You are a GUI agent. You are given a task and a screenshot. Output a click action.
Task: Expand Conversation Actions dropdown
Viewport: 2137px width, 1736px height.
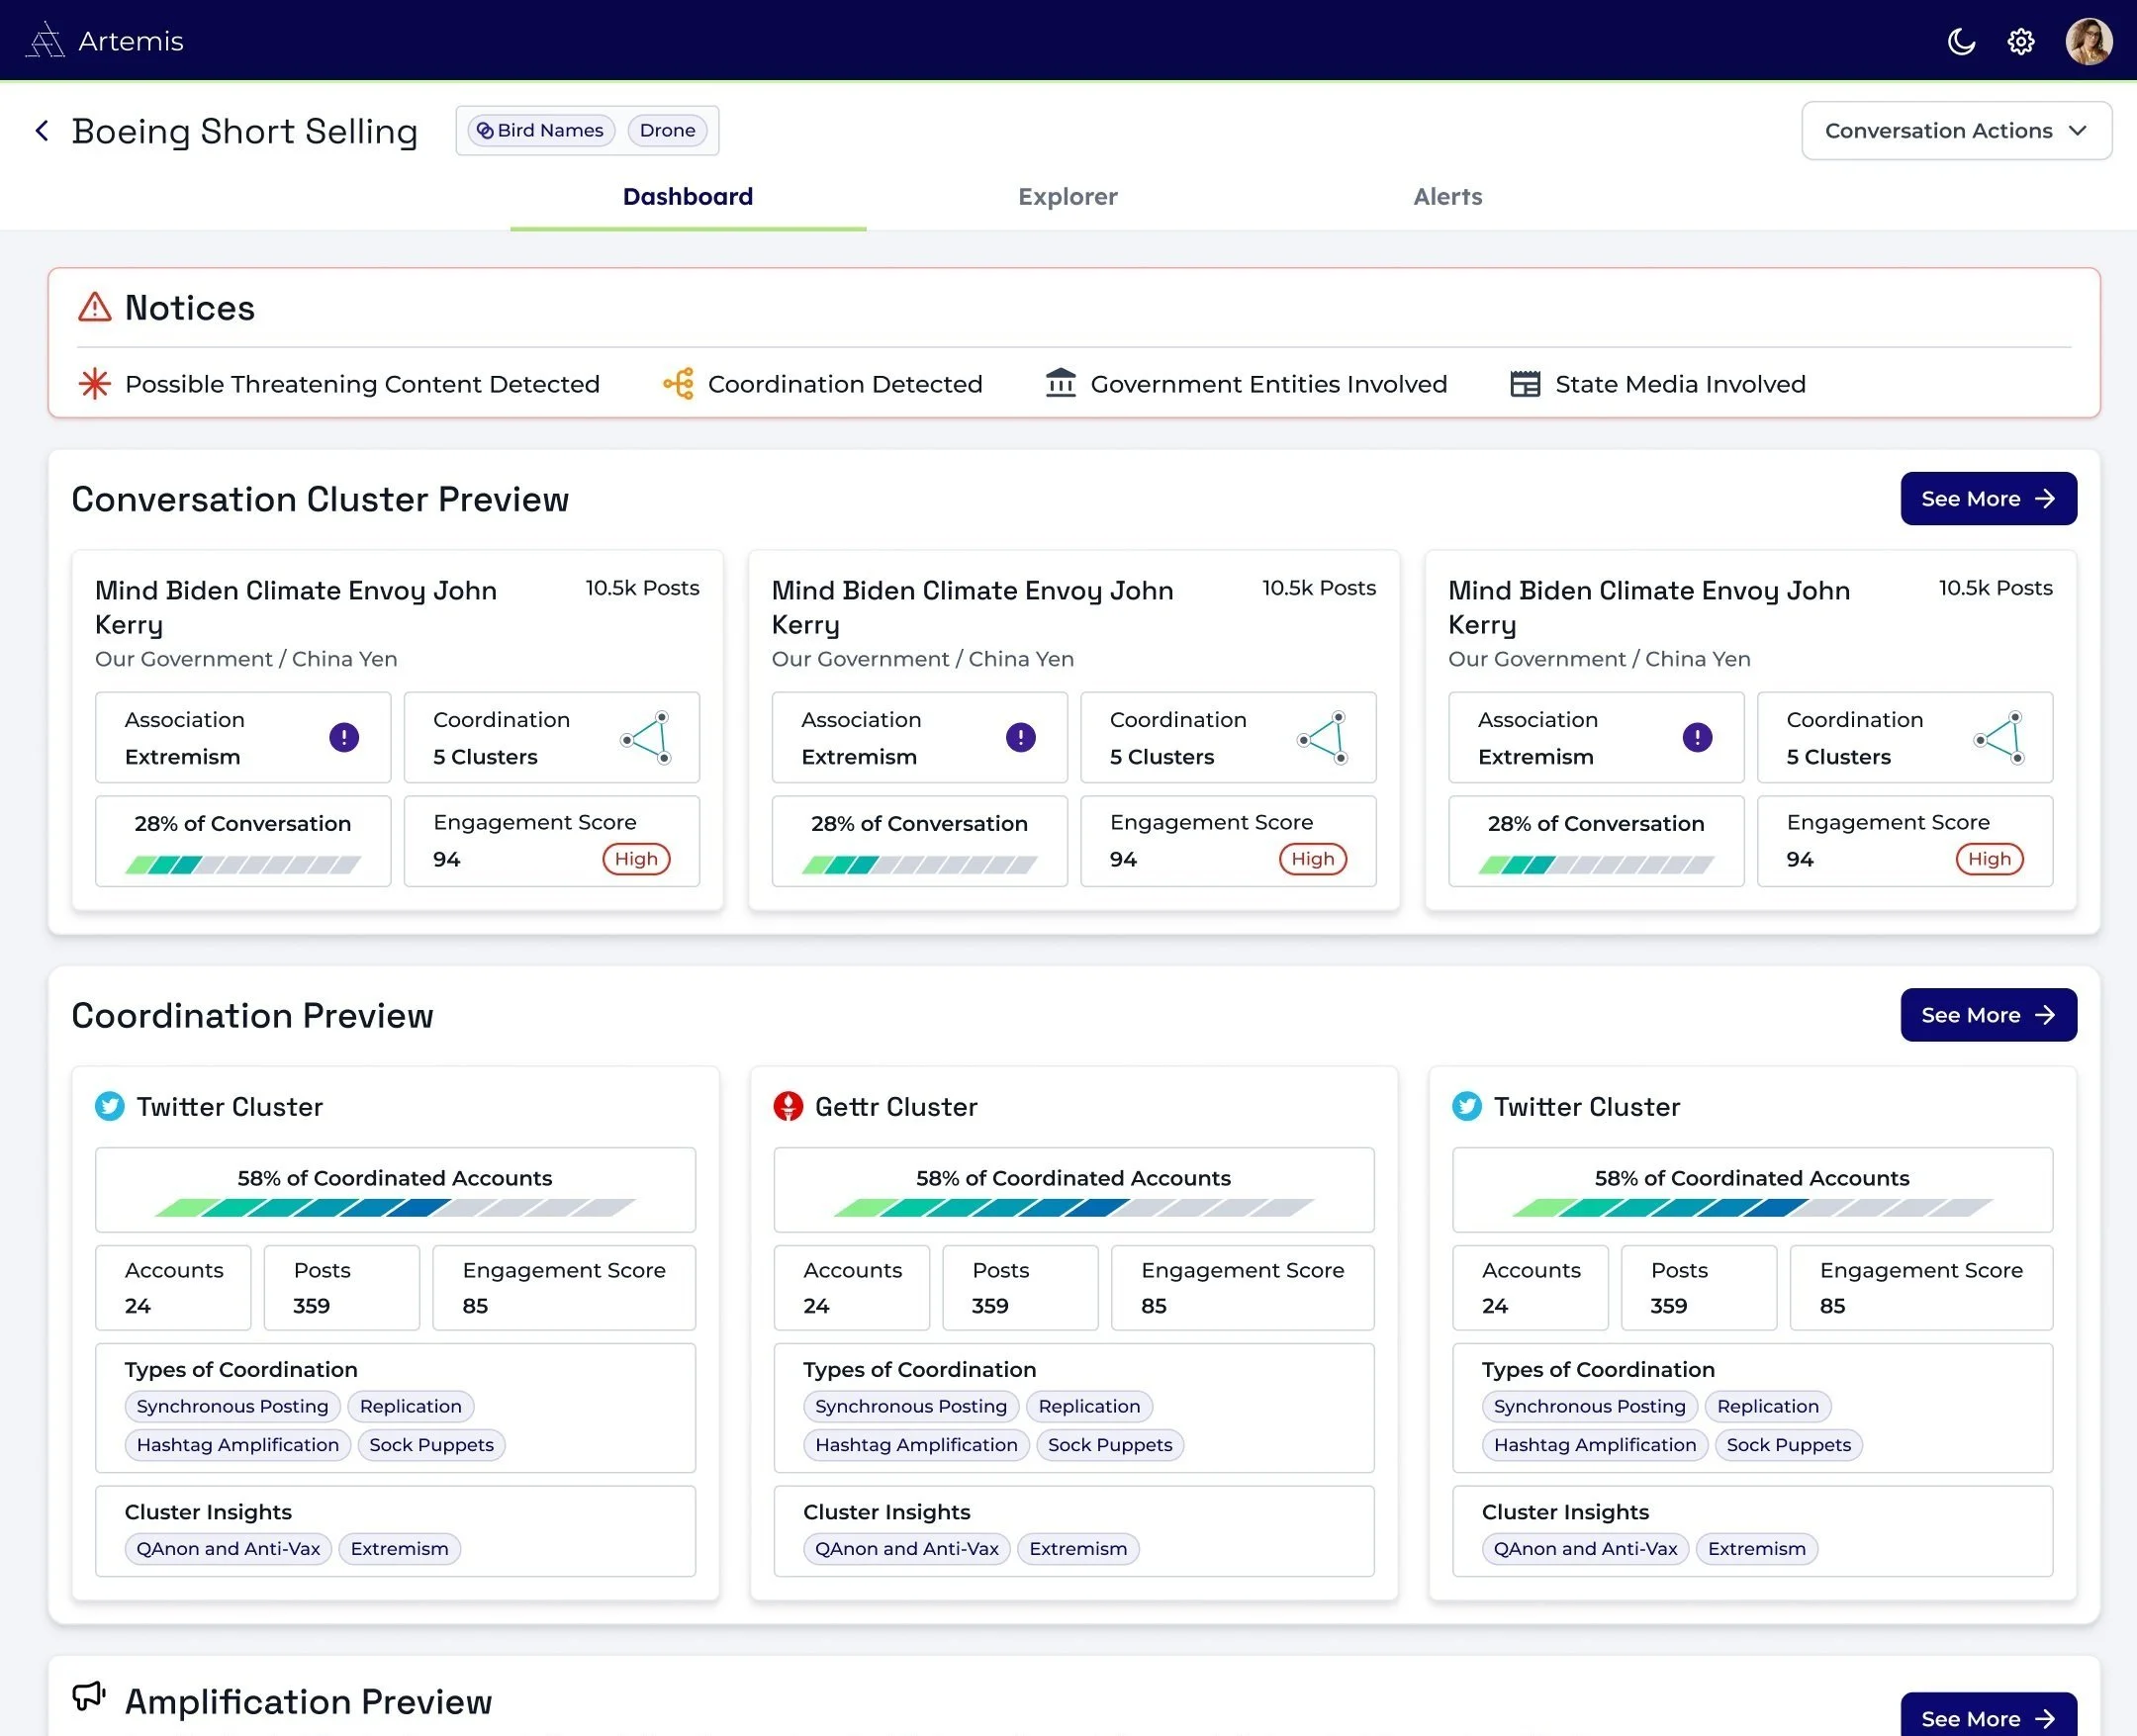(1956, 131)
